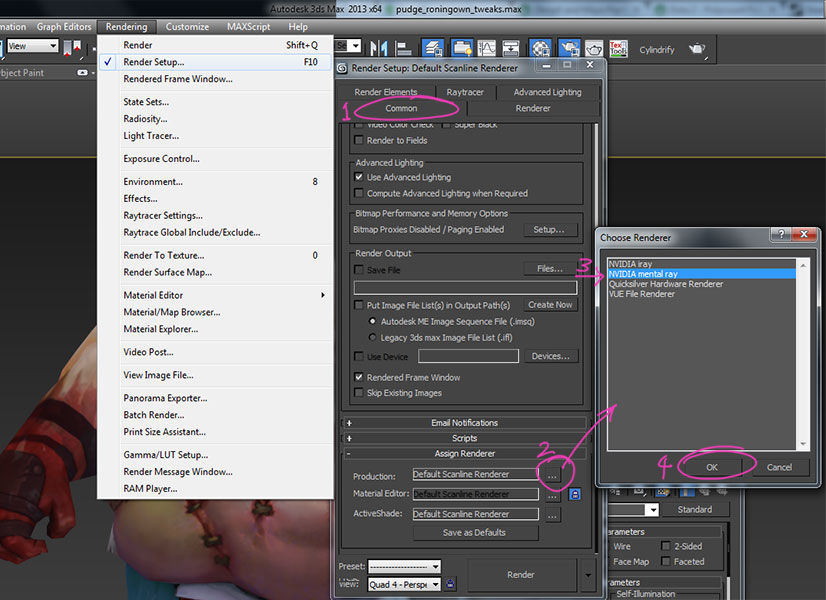Click the Mirror tool icon
The height and width of the screenshot is (600, 826).
378,49
